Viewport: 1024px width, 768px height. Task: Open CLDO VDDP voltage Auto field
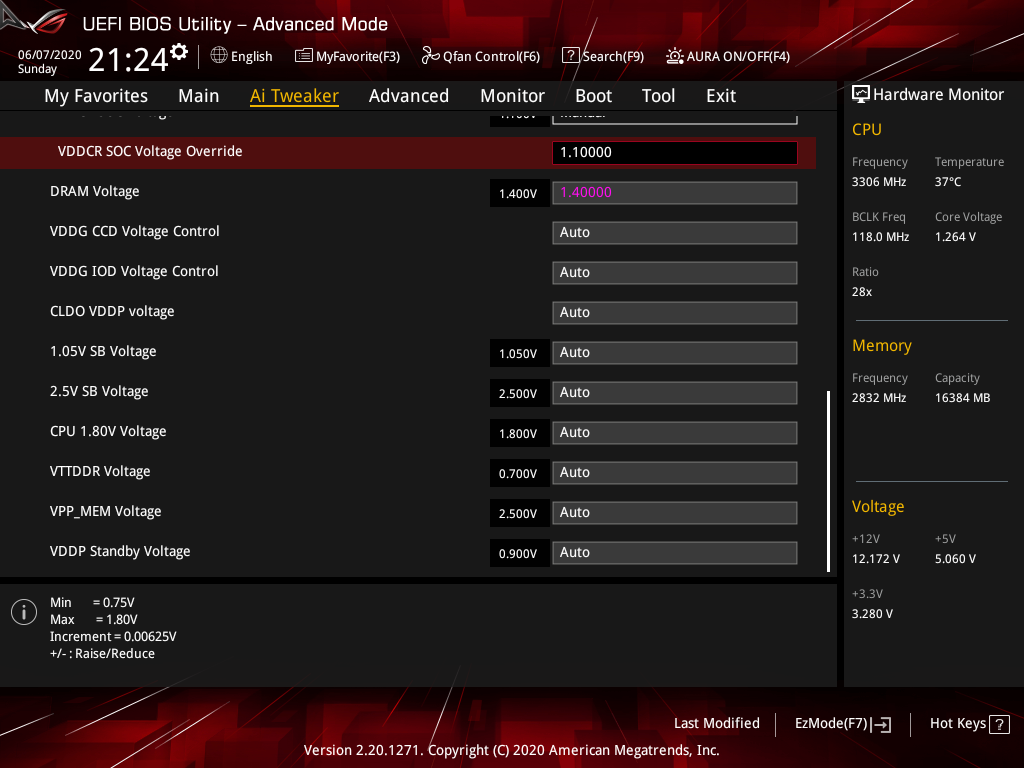(675, 313)
